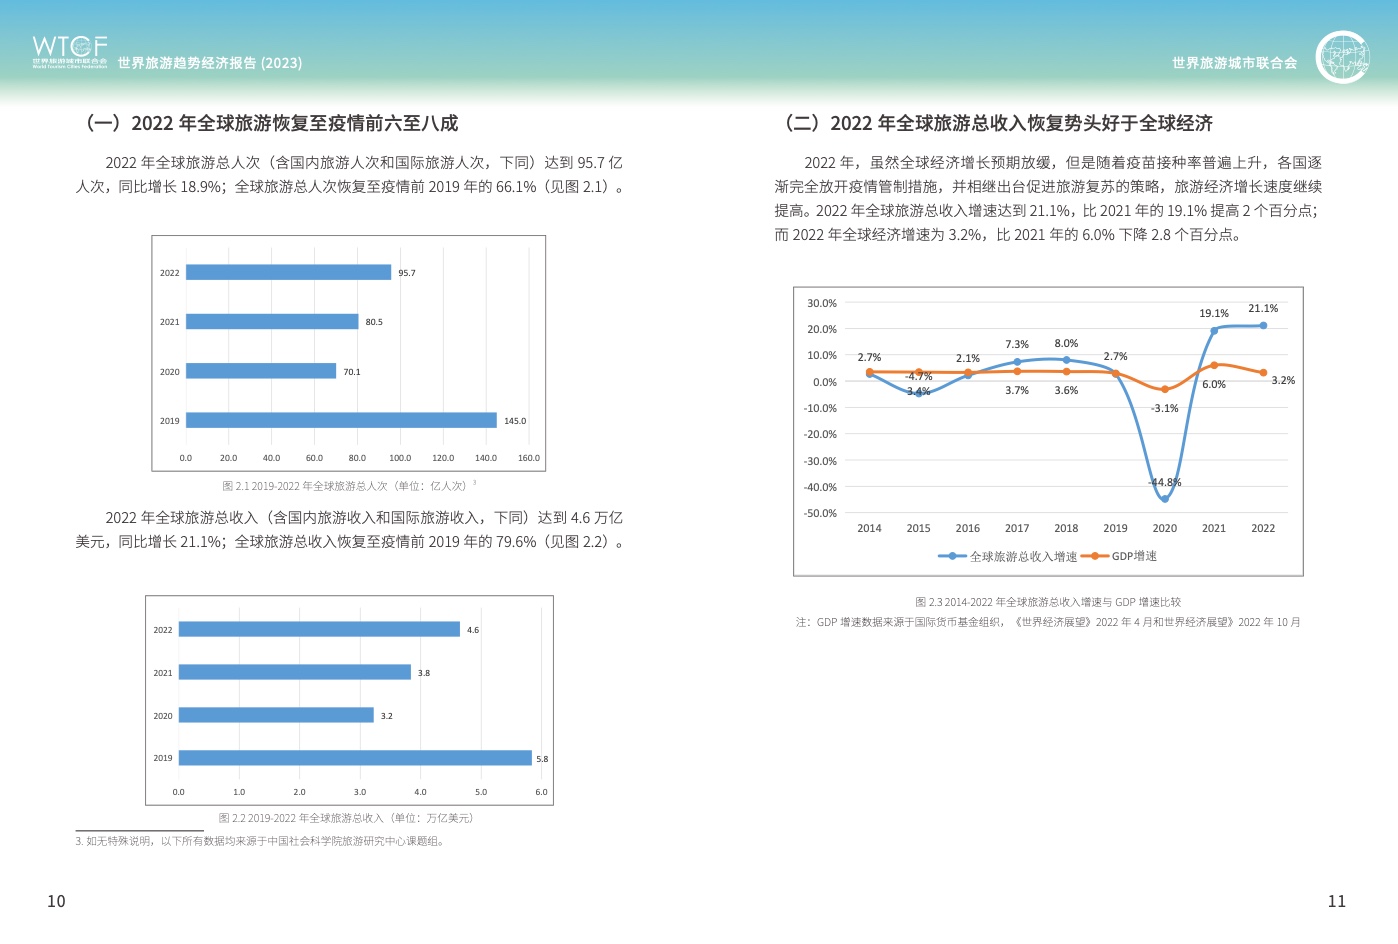Click footnote 3 at the page bottom

(261, 841)
